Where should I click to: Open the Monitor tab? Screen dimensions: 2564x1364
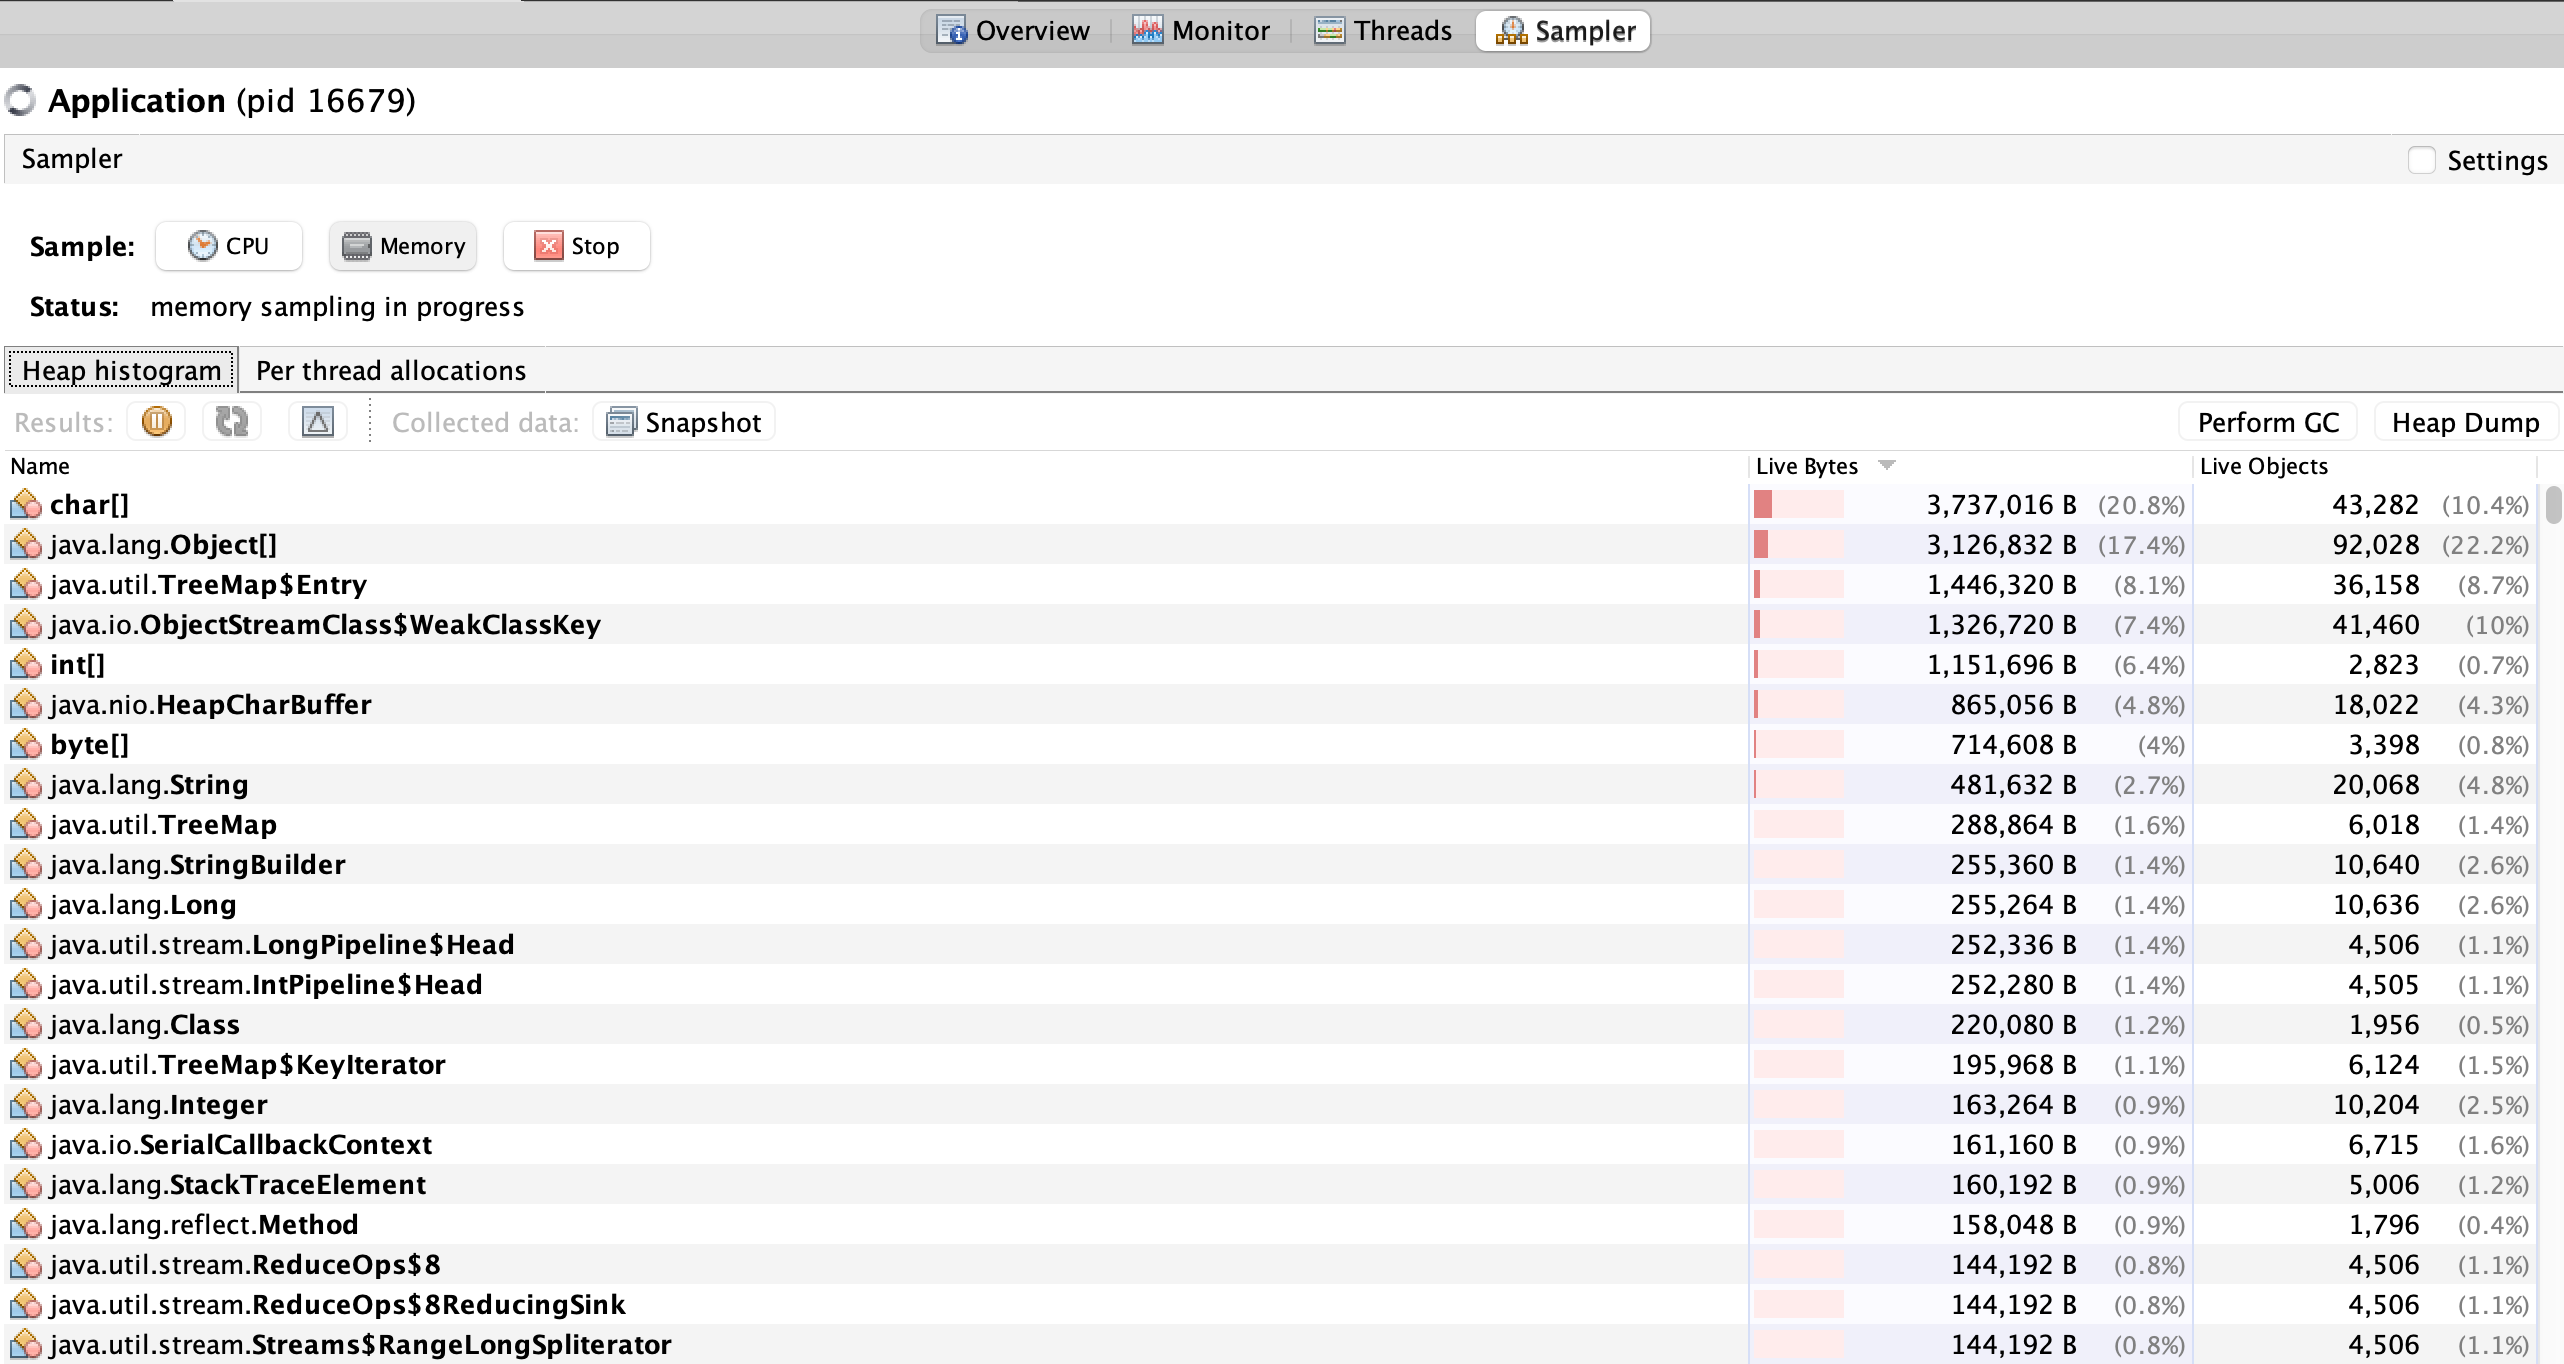pyautogui.click(x=1200, y=31)
